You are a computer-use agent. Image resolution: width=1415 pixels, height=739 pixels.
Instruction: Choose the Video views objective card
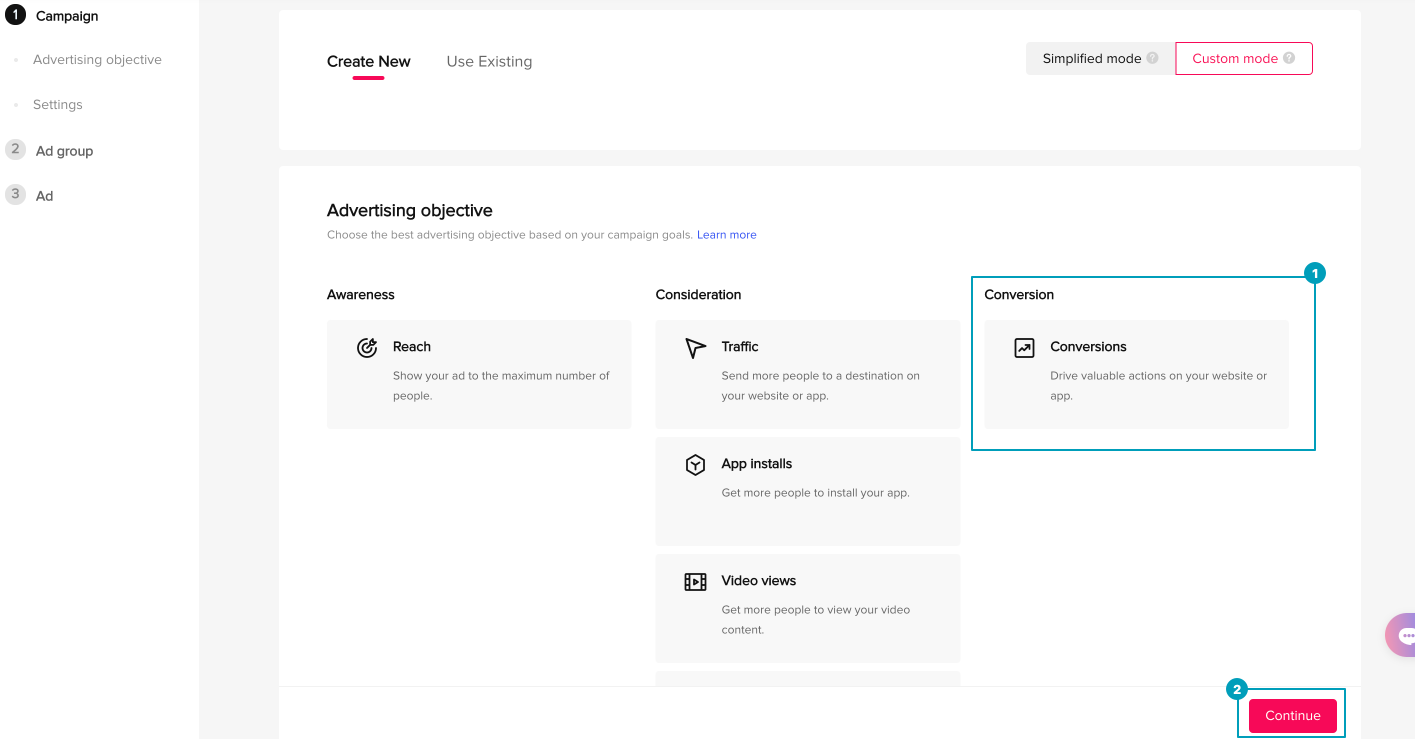[x=808, y=608]
